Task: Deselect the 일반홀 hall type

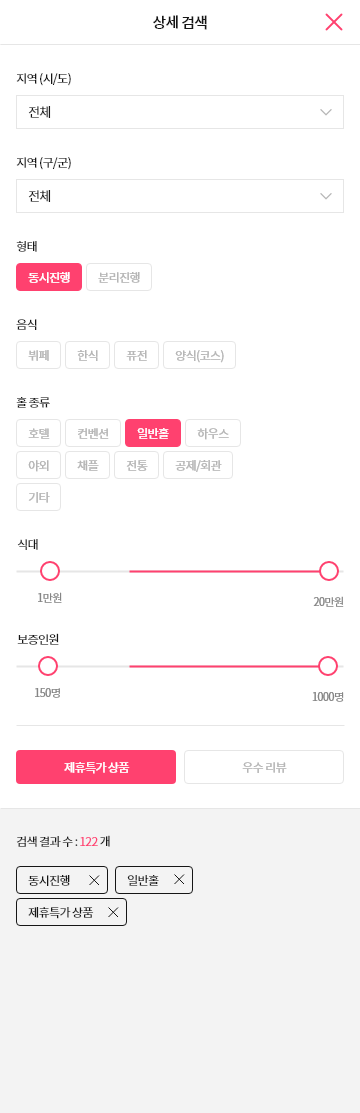Action: click(153, 433)
